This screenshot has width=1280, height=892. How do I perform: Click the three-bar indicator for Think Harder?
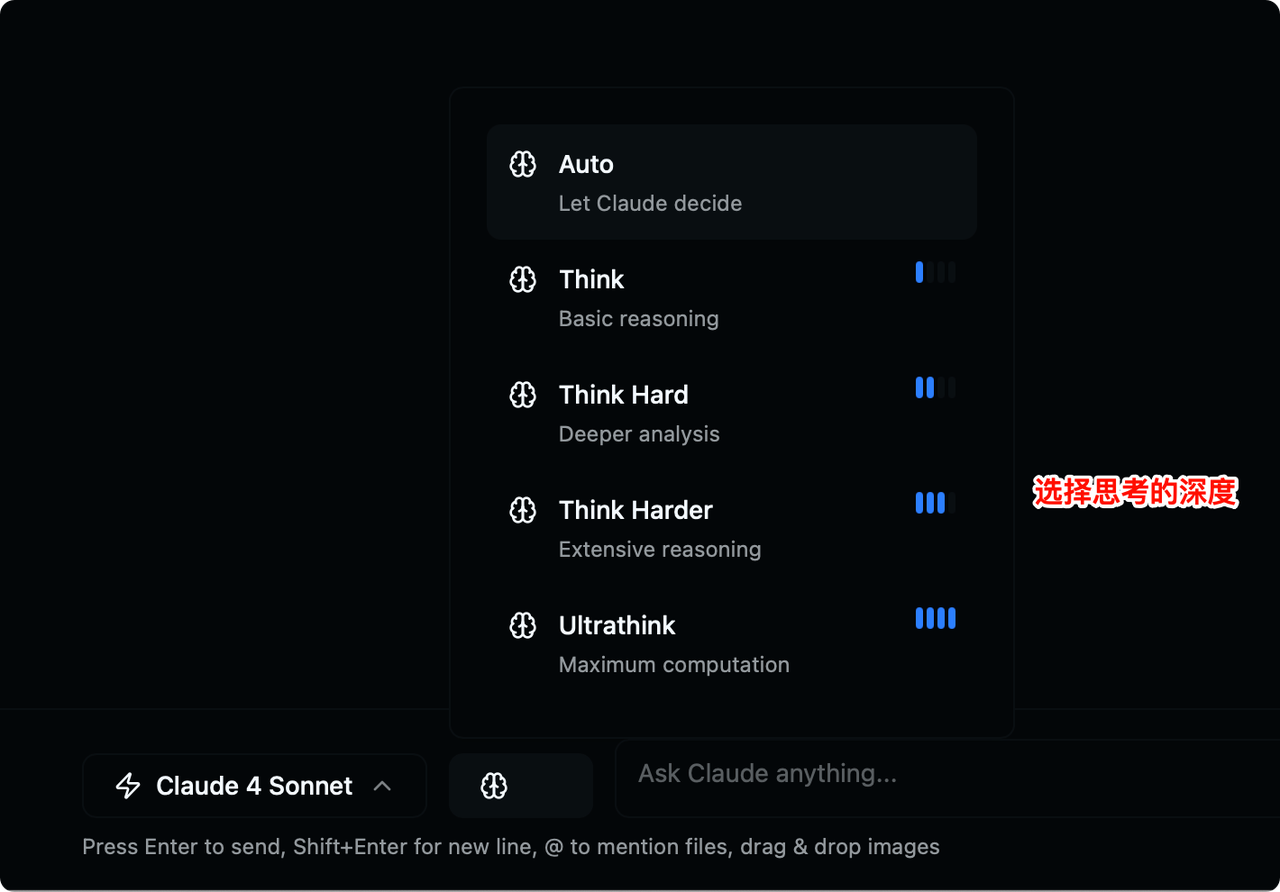tap(935, 503)
